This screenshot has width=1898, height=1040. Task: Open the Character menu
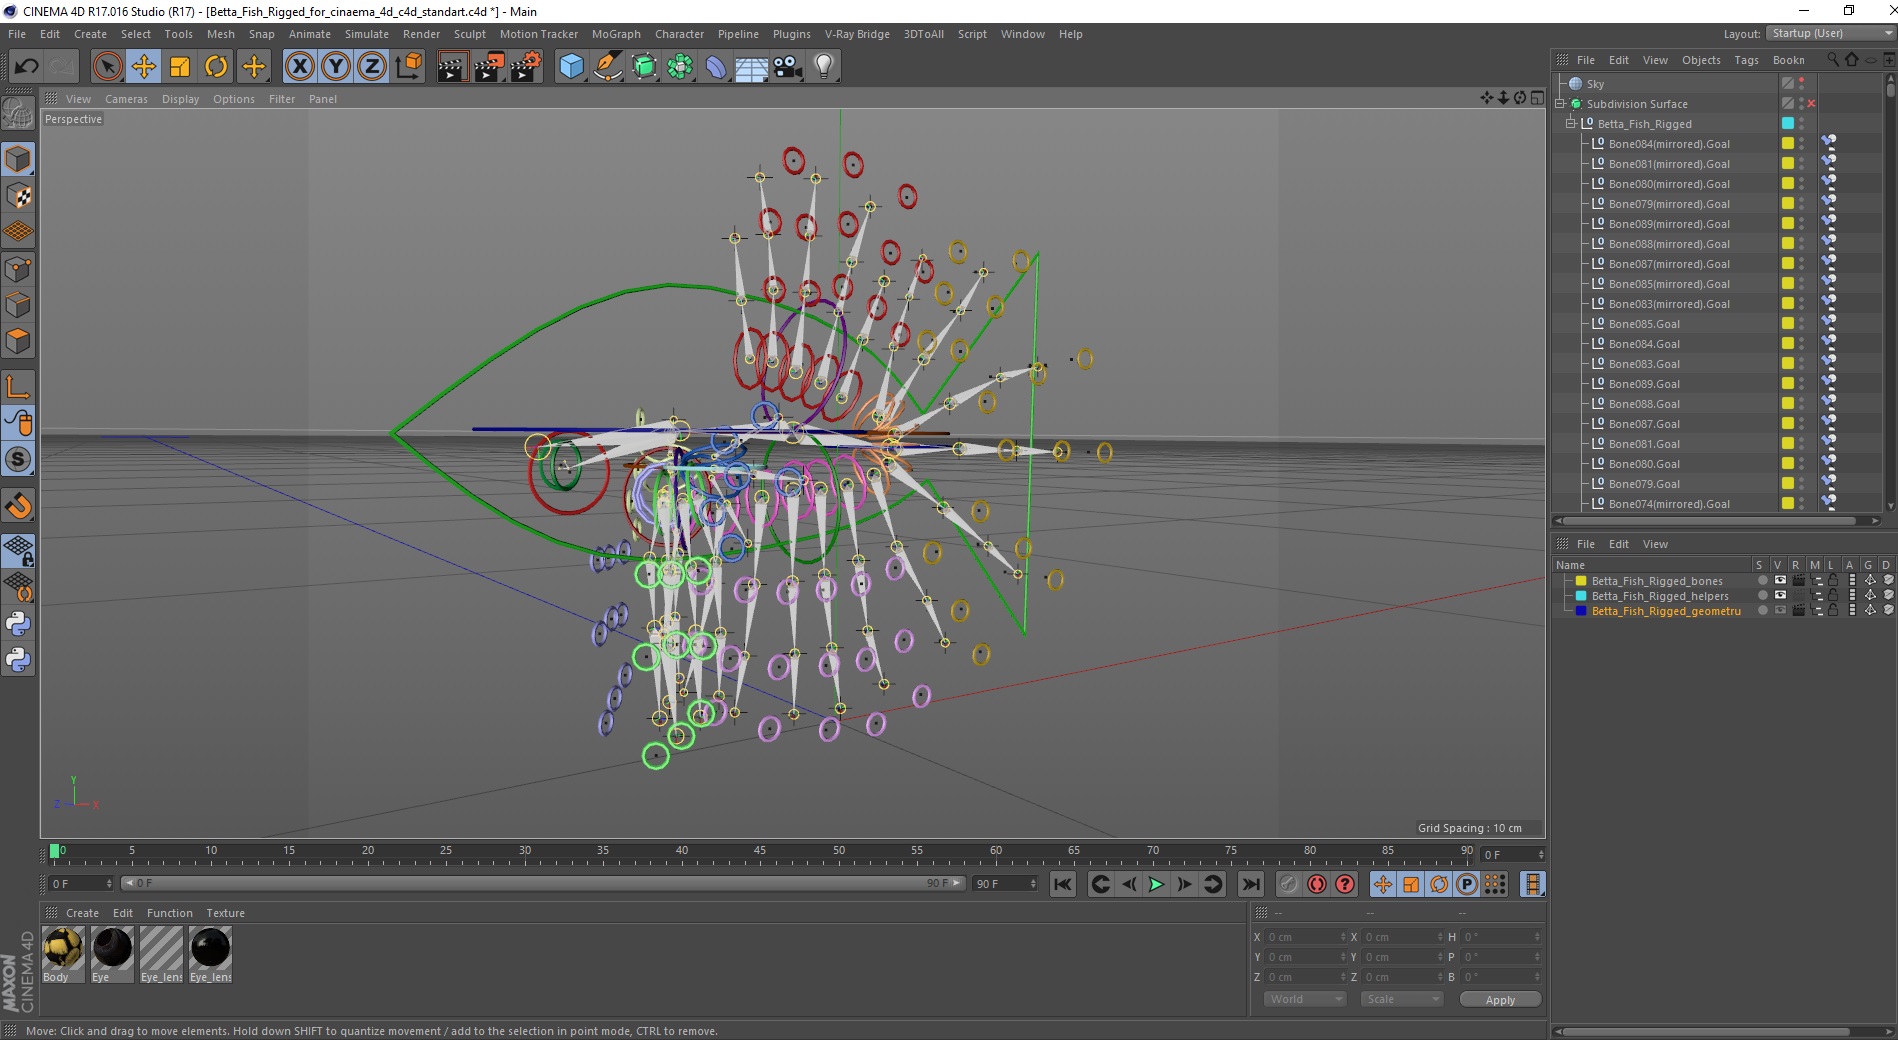coord(679,34)
